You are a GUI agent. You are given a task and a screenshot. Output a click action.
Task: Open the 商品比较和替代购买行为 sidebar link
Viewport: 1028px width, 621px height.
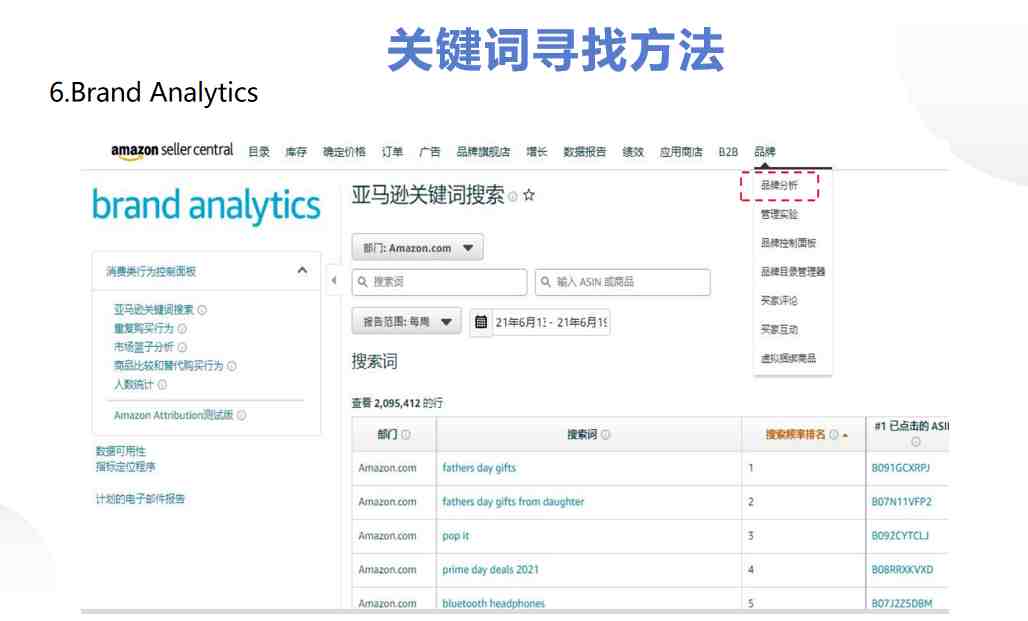click(x=168, y=366)
